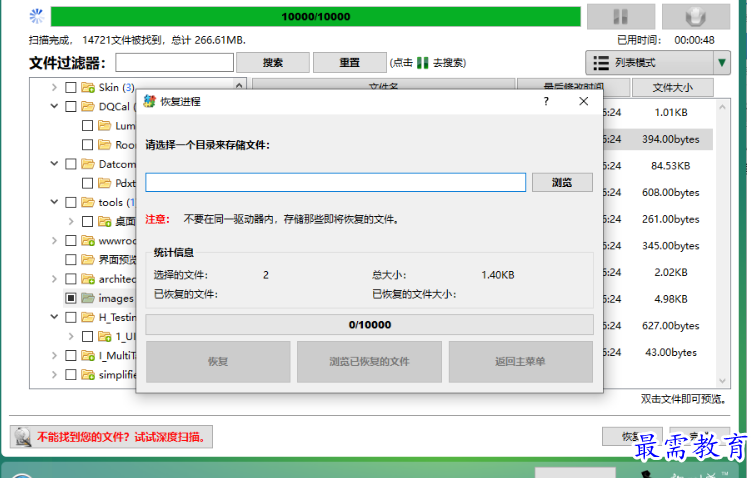Click the file filter input field

pos(175,63)
